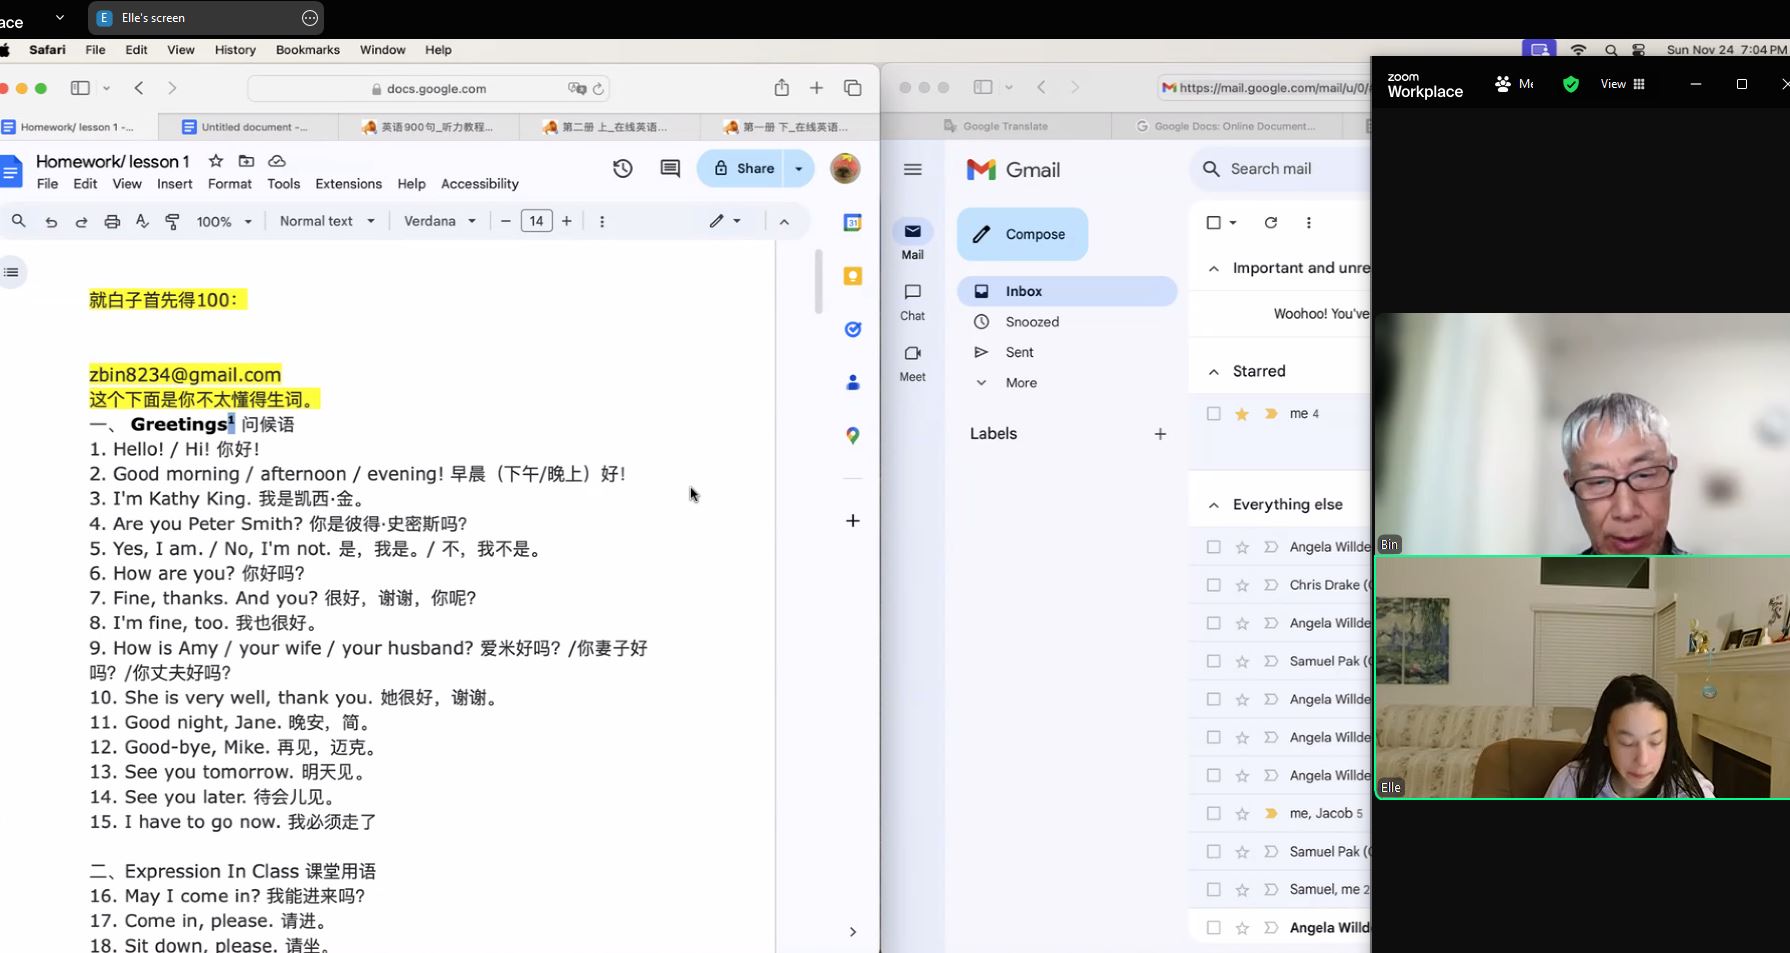Collapse the Docs toolbar with up chevron
1790x953 pixels.
point(784,222)
